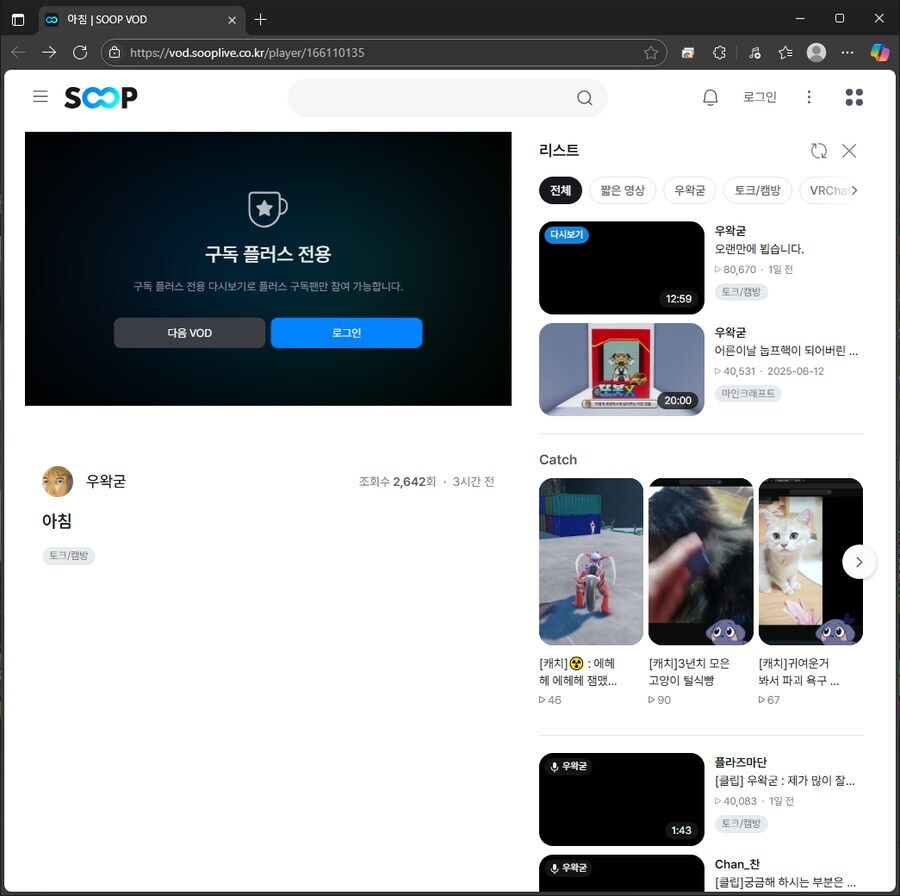
Task: Open [캐치]3년치 모은 고양이 털식빵 title
Action: point(689,672)
